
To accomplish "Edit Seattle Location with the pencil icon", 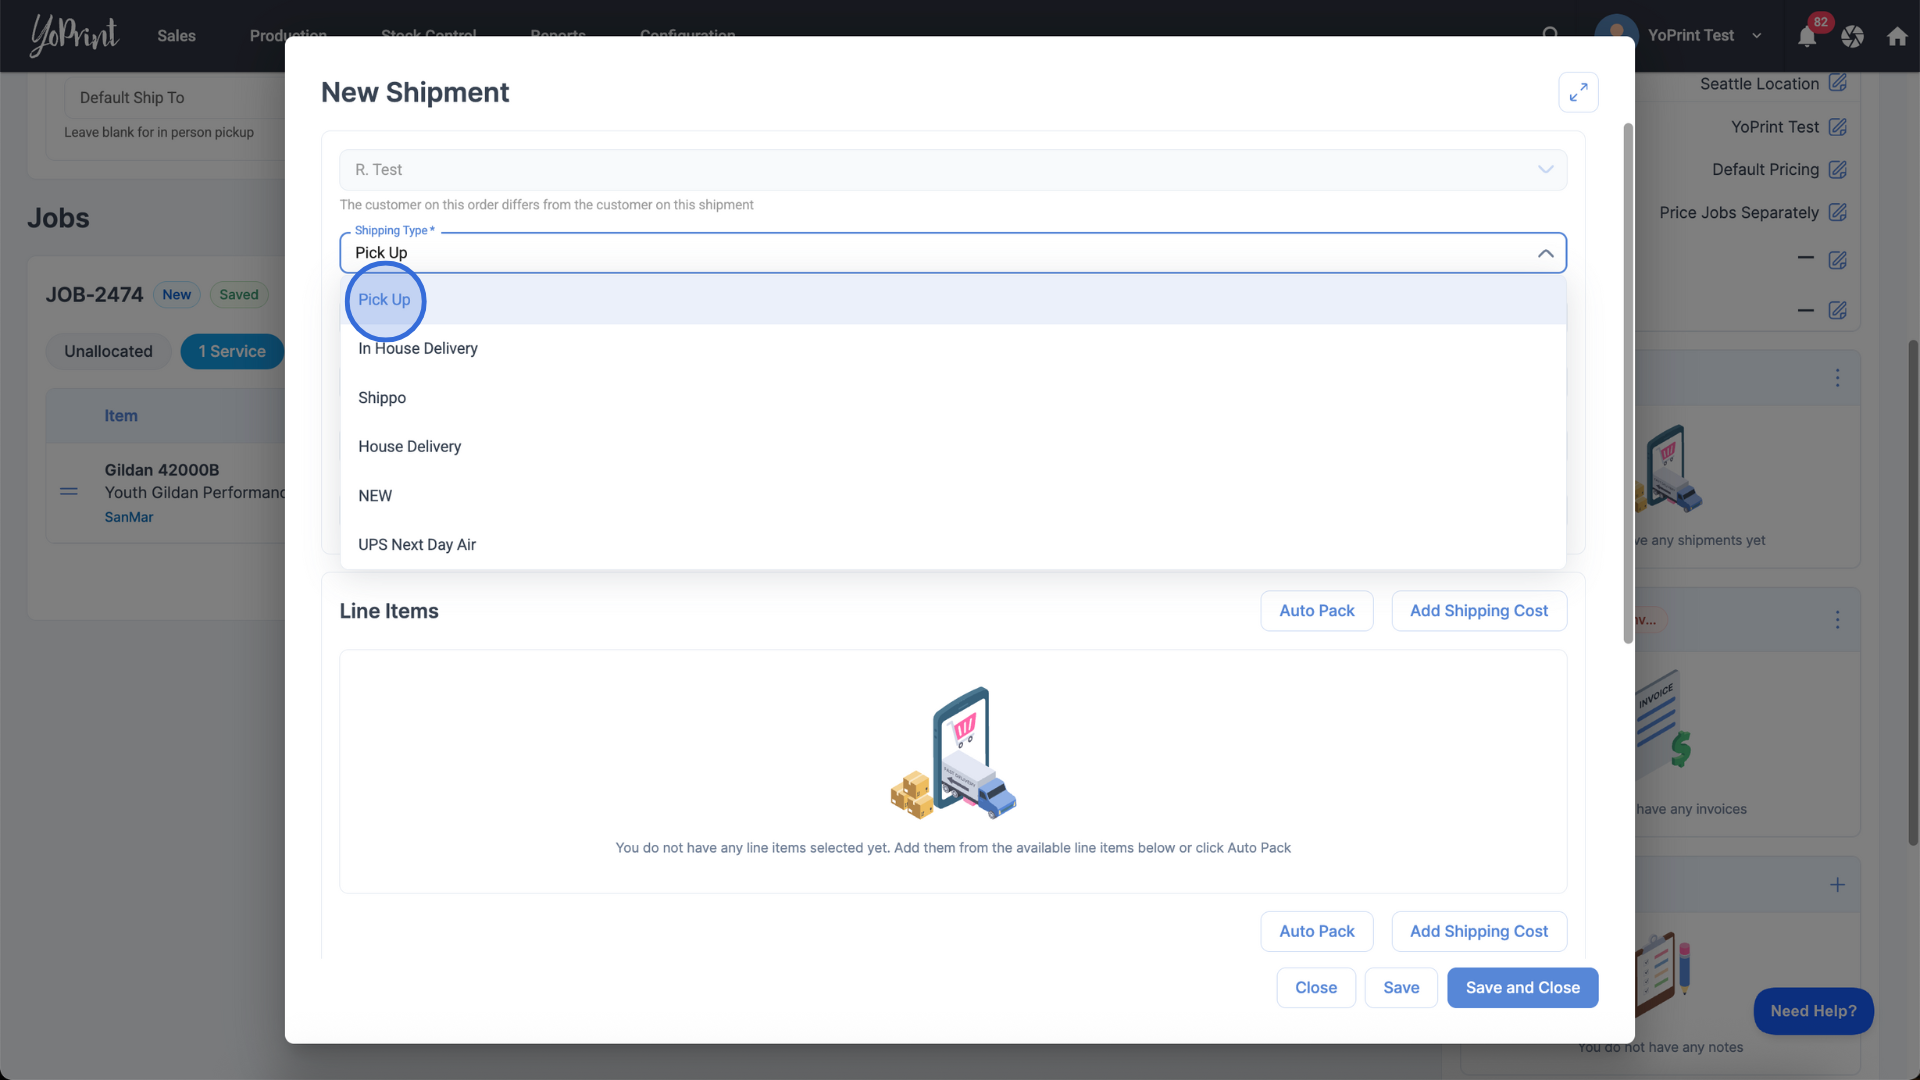I will [1837, 83].
